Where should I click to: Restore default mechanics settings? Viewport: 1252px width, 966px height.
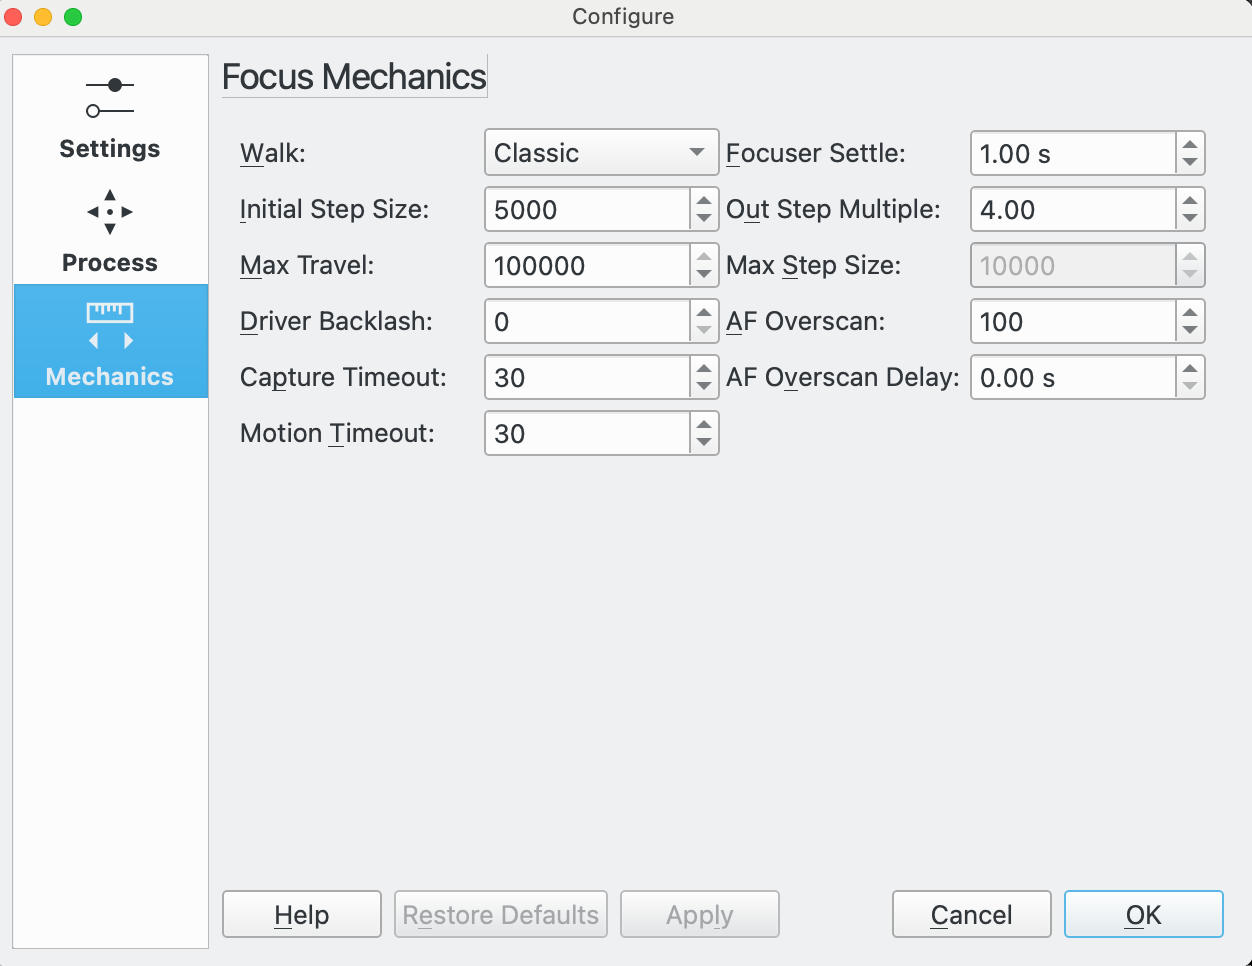point(500,913)
